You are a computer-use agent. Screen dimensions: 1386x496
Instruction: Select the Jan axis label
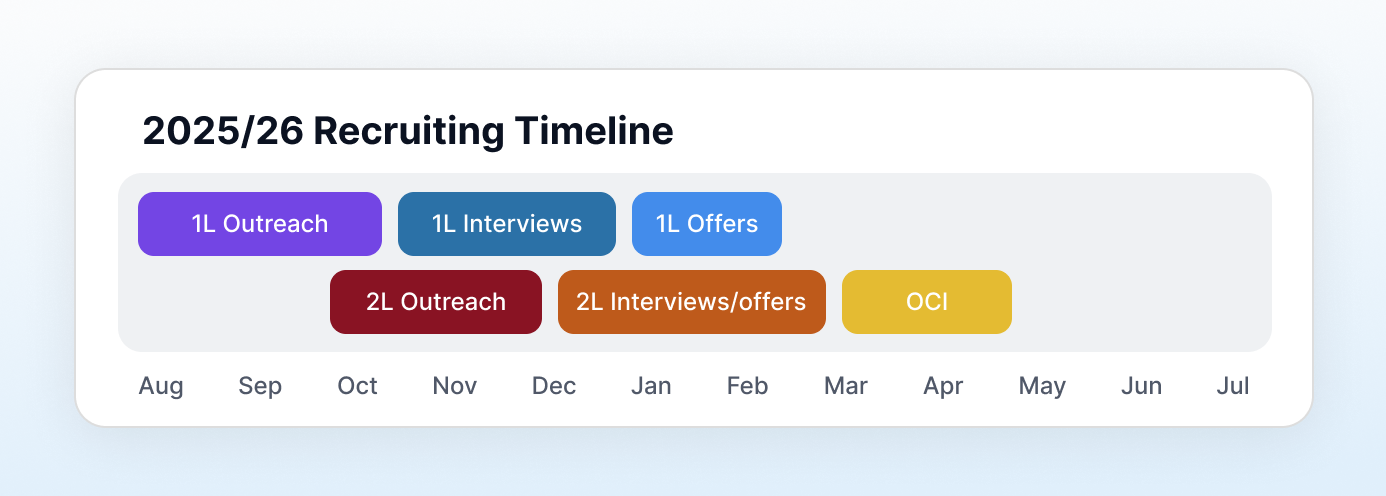click(x=651, y=386)
